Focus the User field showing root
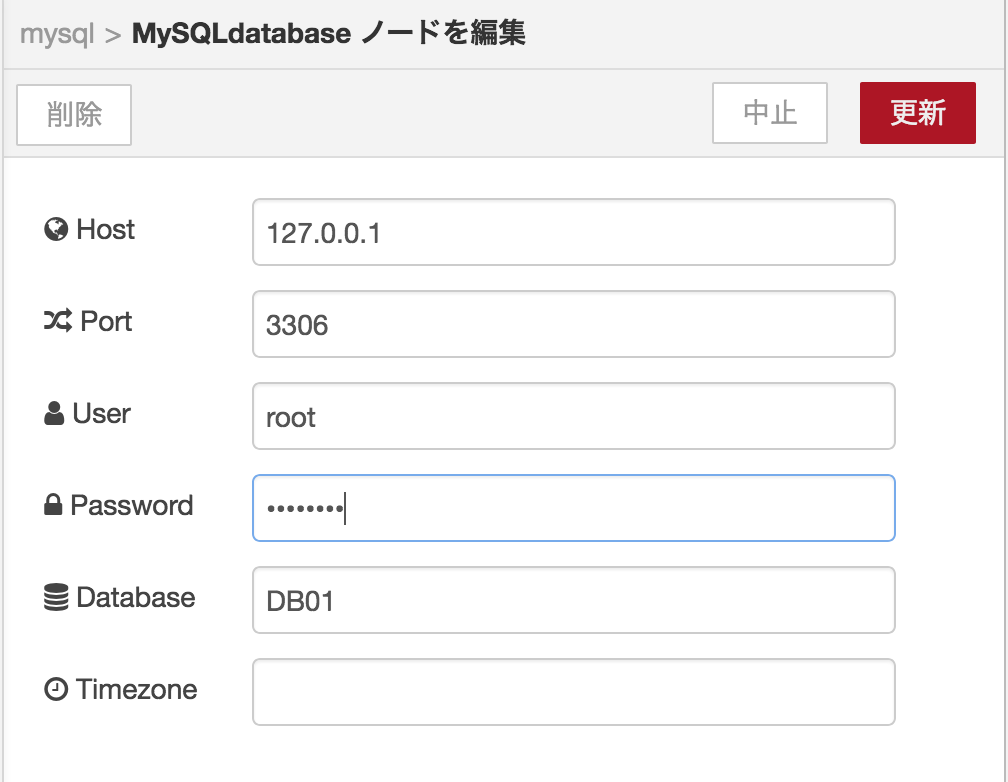Viewport: 1008px width, 782px height. click(x=573, y=416)
